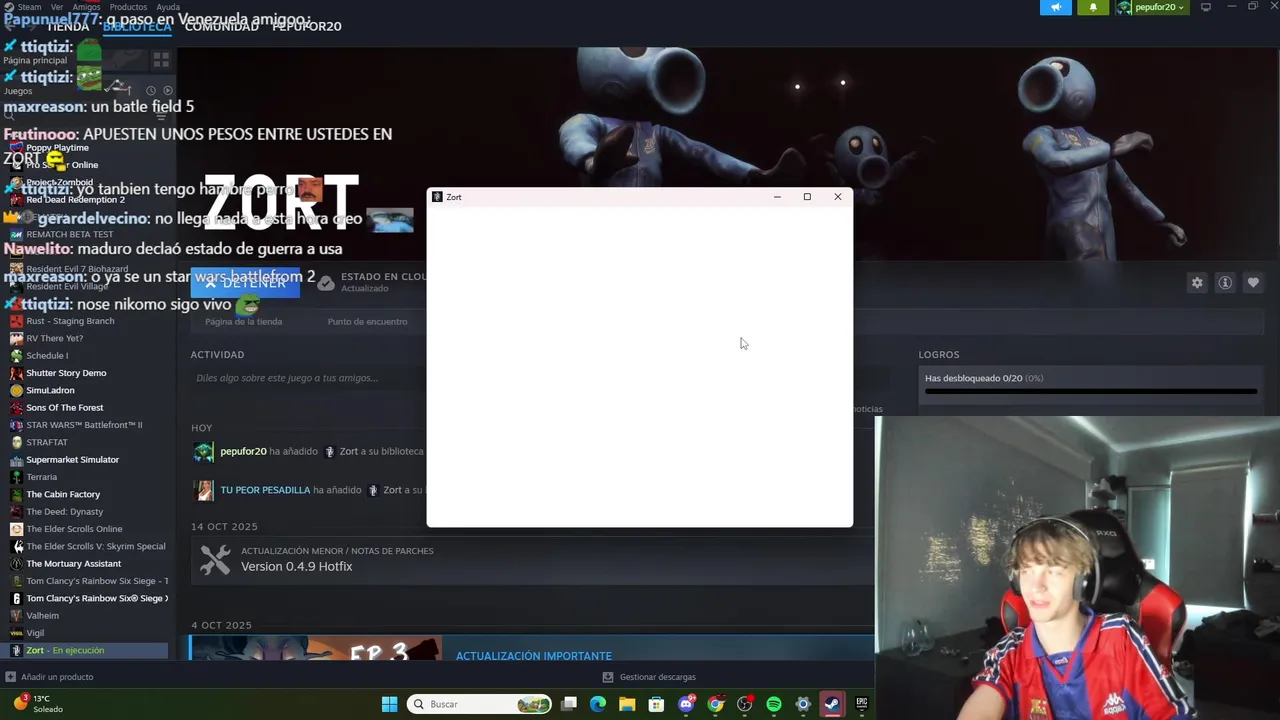The image size is (1280, 720).
Task: Open Spotify from the taskbar
Action: click(774, 704)
